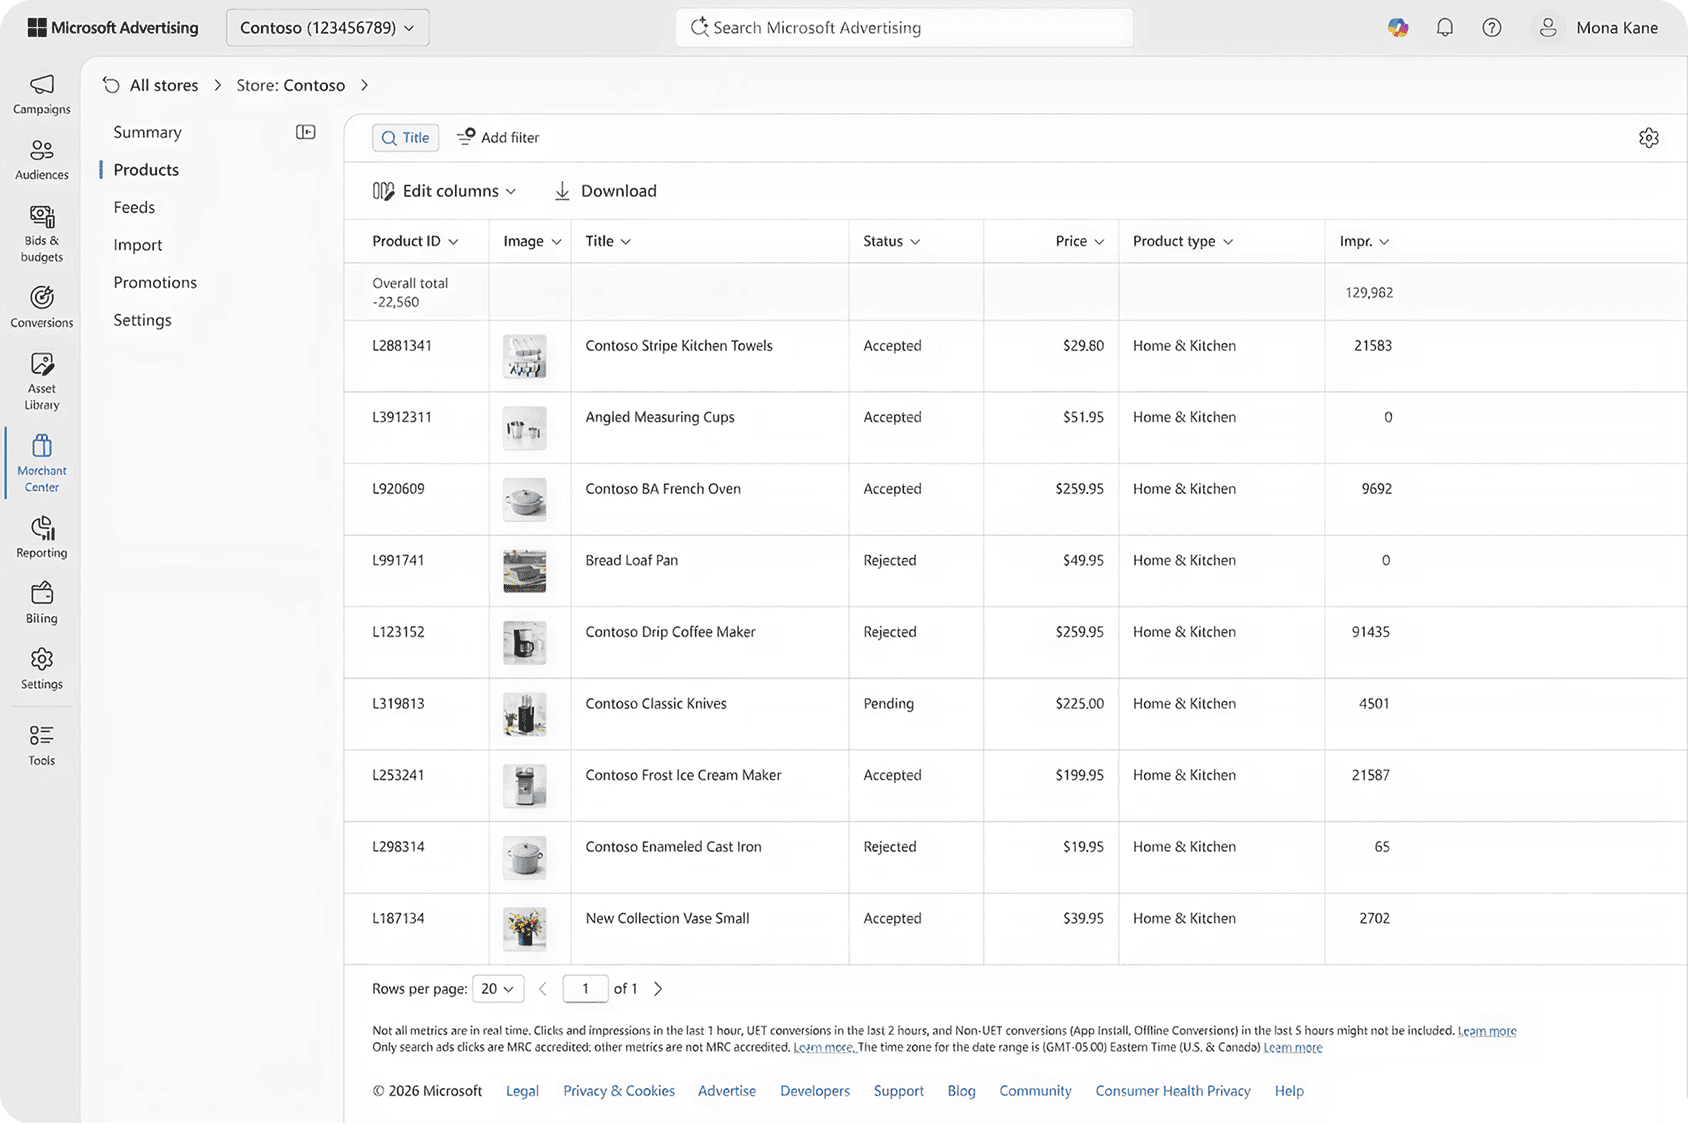Click the Search Microsoft Advertising box

click(x=904, y=28)
